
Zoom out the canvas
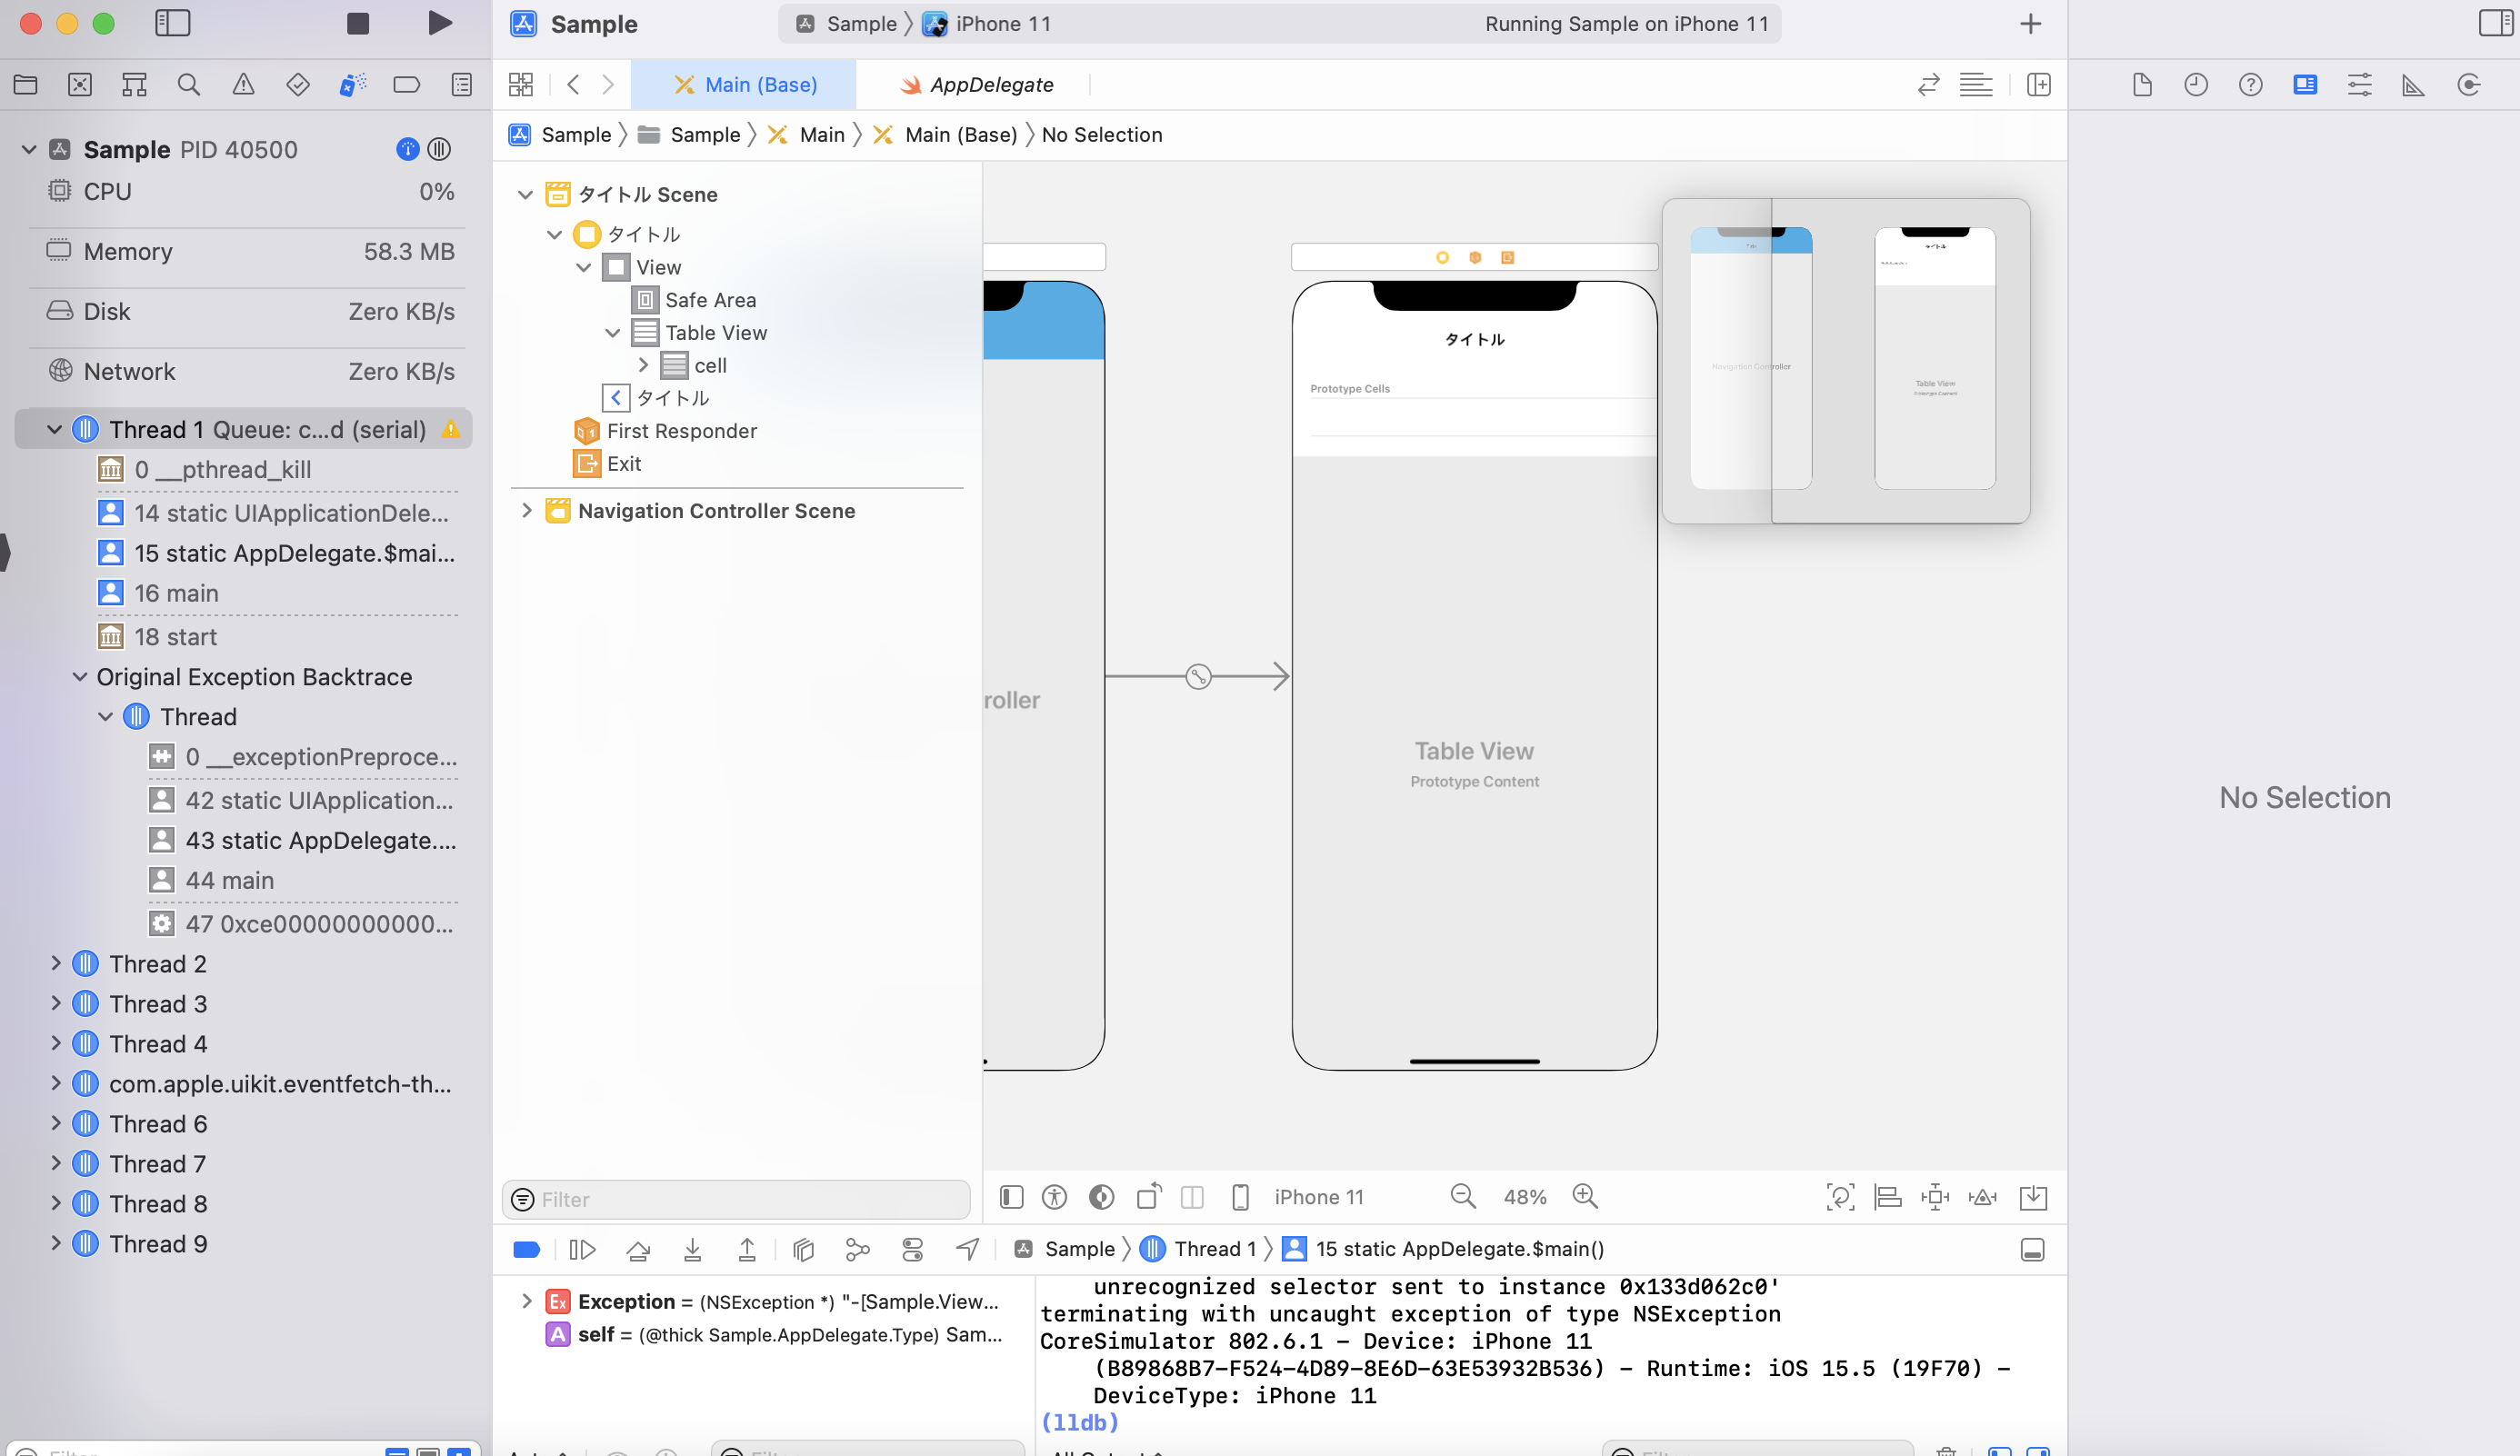pyautogui.click(x=1463, y=1197)
